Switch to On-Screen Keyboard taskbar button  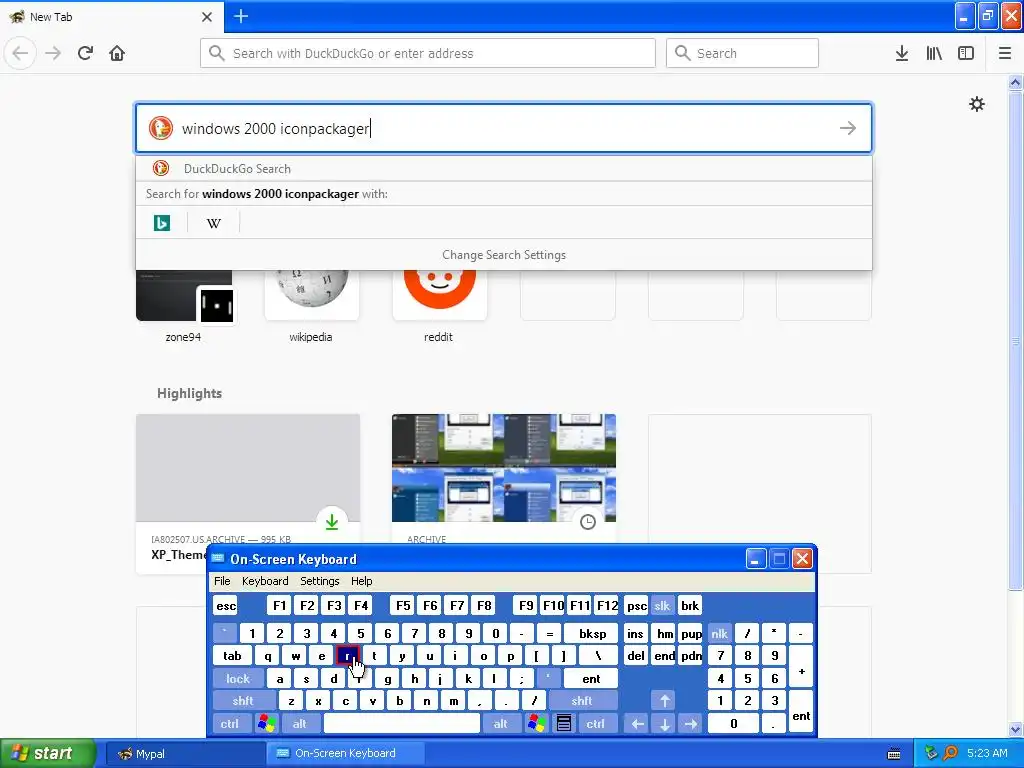[345, 754]
